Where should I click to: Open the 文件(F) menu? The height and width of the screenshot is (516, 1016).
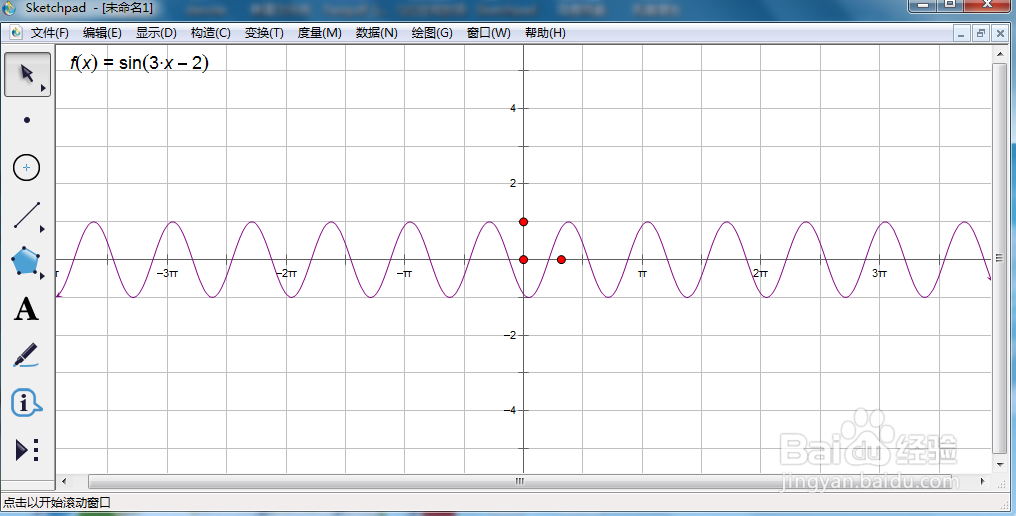point(50,33)
